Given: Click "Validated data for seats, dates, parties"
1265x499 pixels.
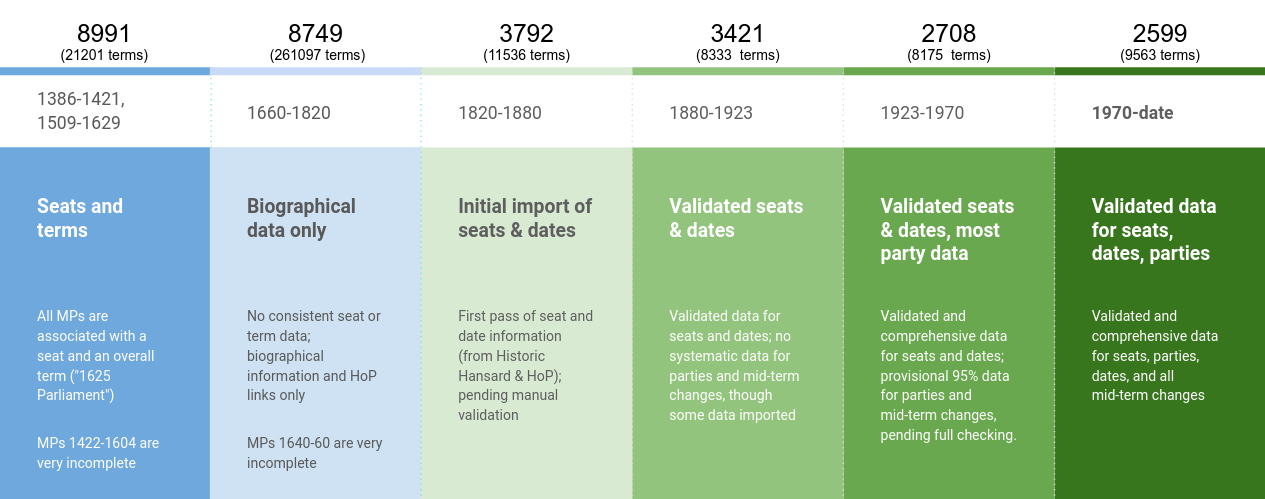Looking at the screenshot, I should point(1154,230).
